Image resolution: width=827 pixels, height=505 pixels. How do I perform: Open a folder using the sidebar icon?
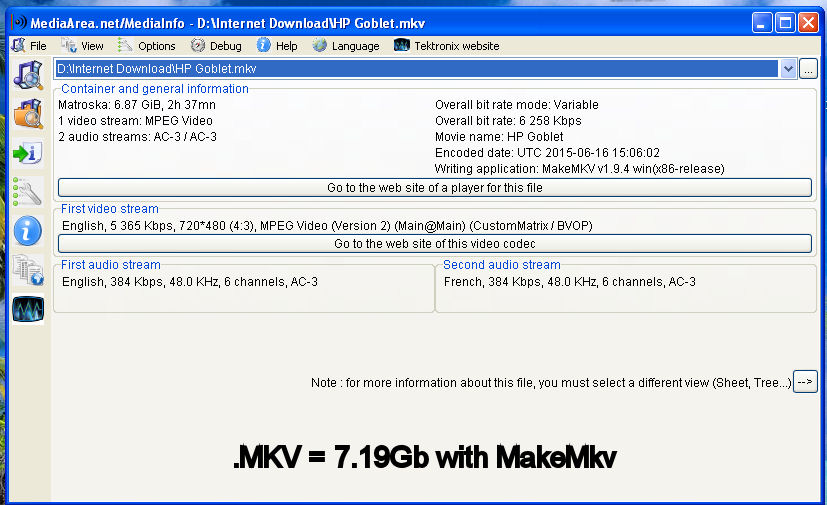pos(28,113)
